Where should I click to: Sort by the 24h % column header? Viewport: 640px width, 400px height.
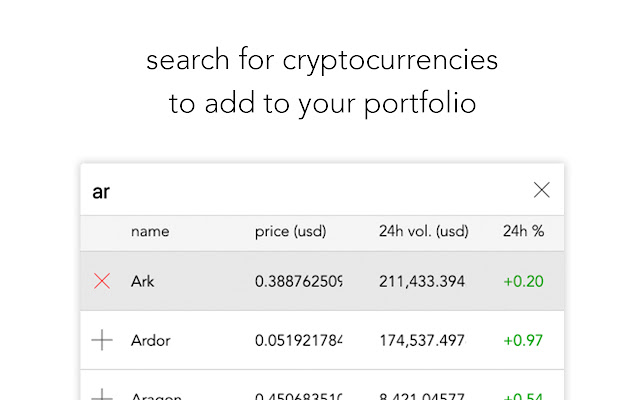coord(523,232)
